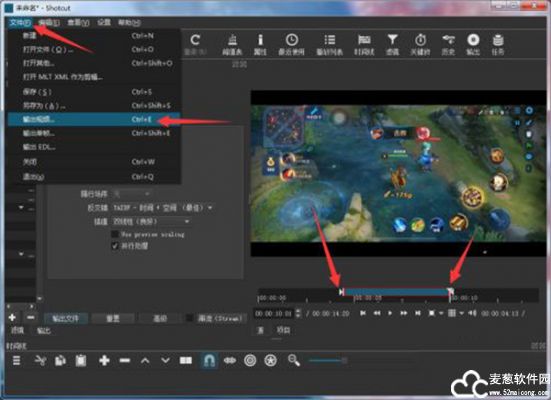
Task: Open the Jobs (任务) stack icon
Action: coord(498,40)
